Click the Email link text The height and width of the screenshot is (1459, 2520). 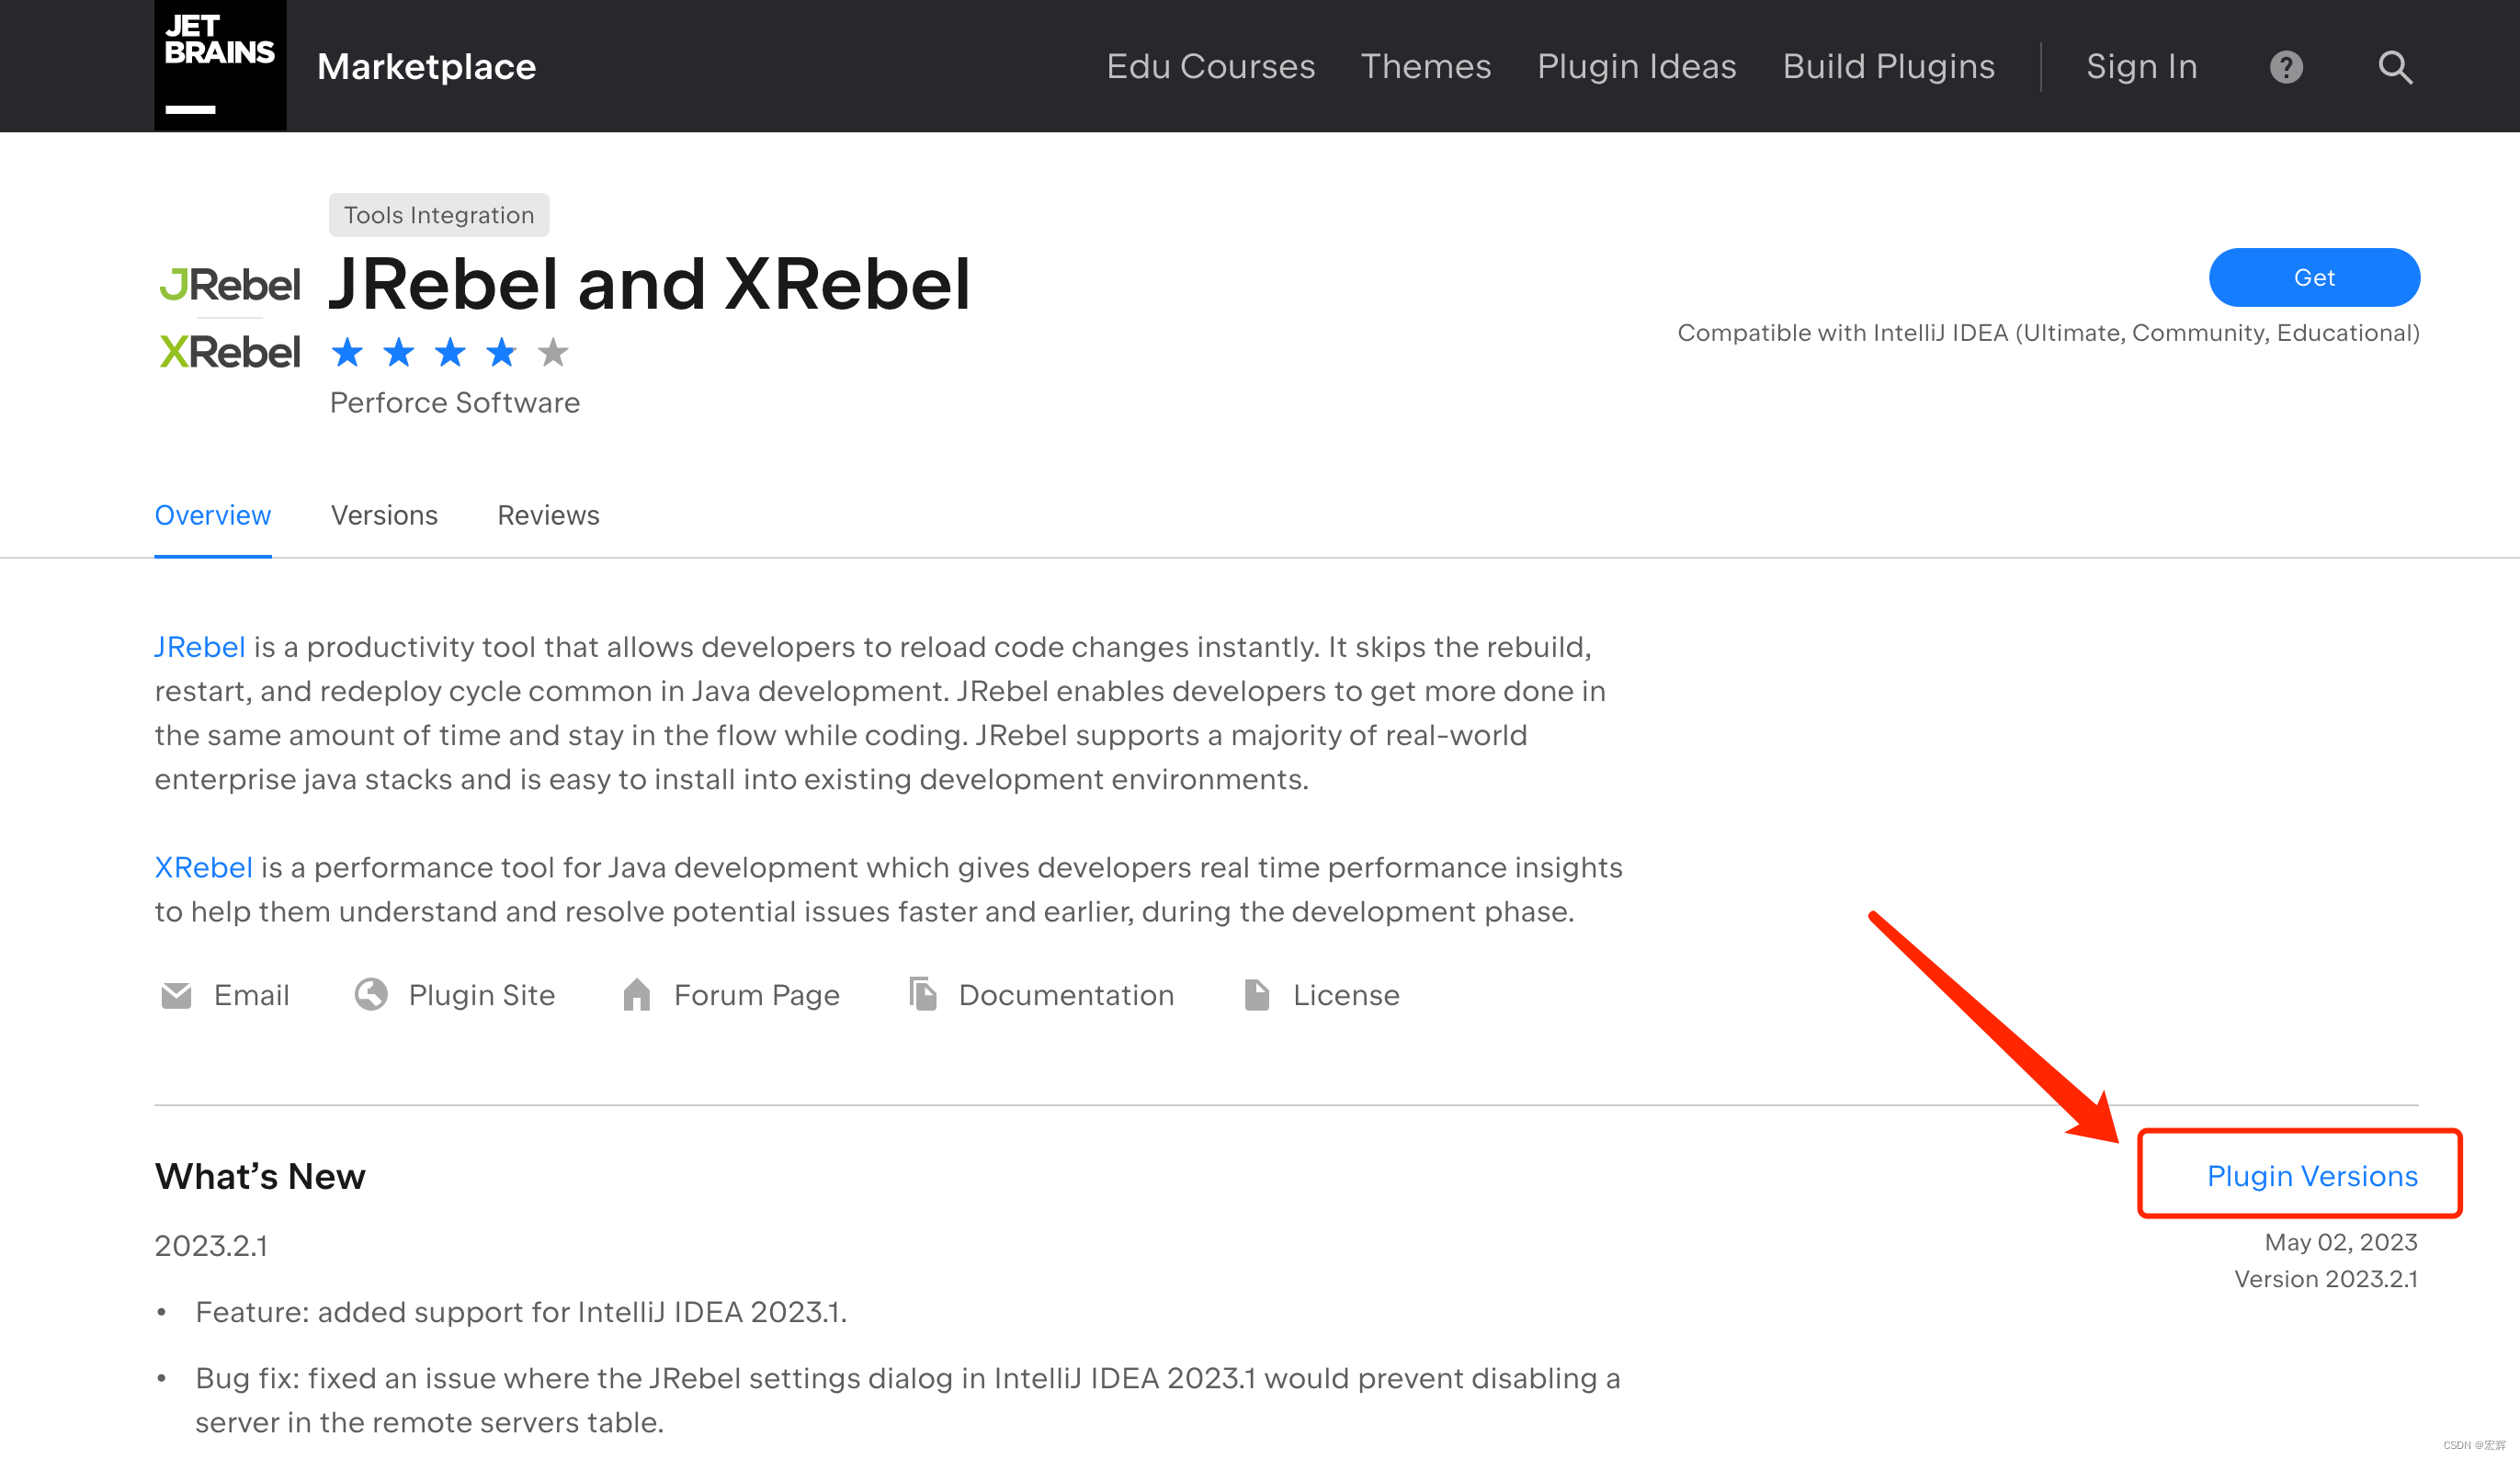coord(251,995)
